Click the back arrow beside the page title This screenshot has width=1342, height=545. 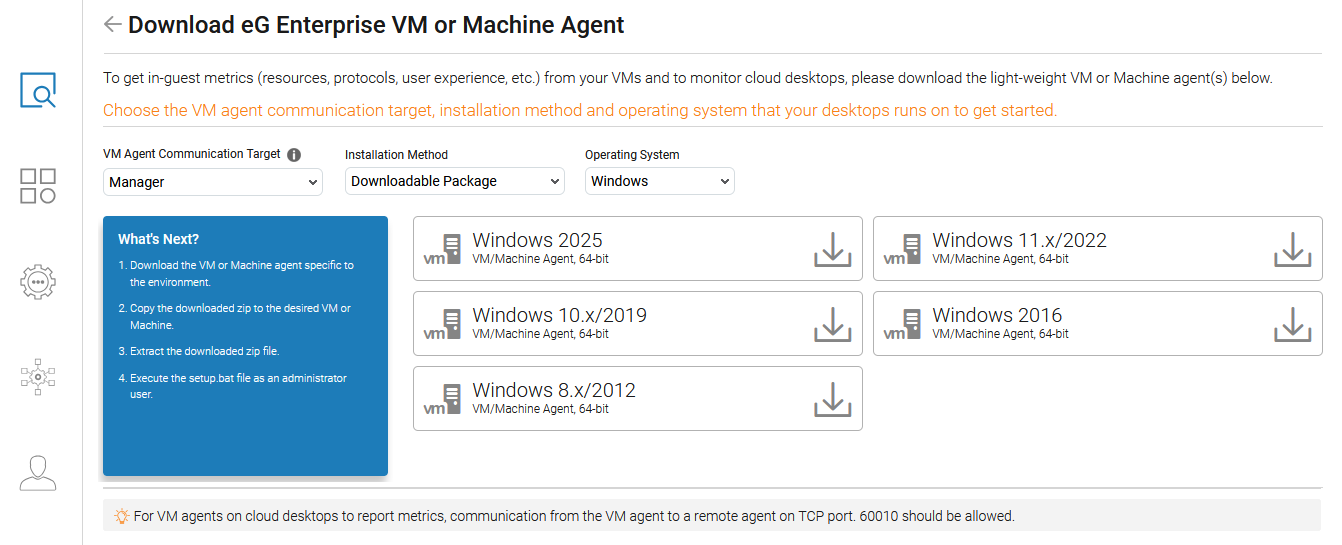coord(112,25)
